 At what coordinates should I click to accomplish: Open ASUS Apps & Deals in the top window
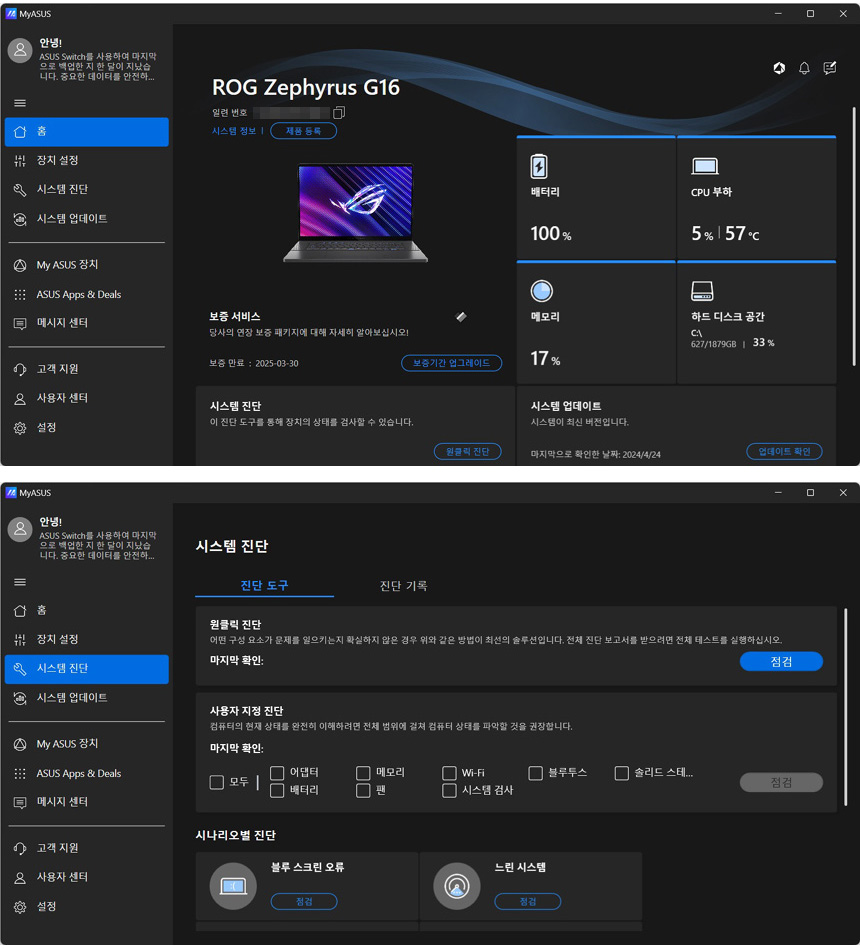point(87,295)
